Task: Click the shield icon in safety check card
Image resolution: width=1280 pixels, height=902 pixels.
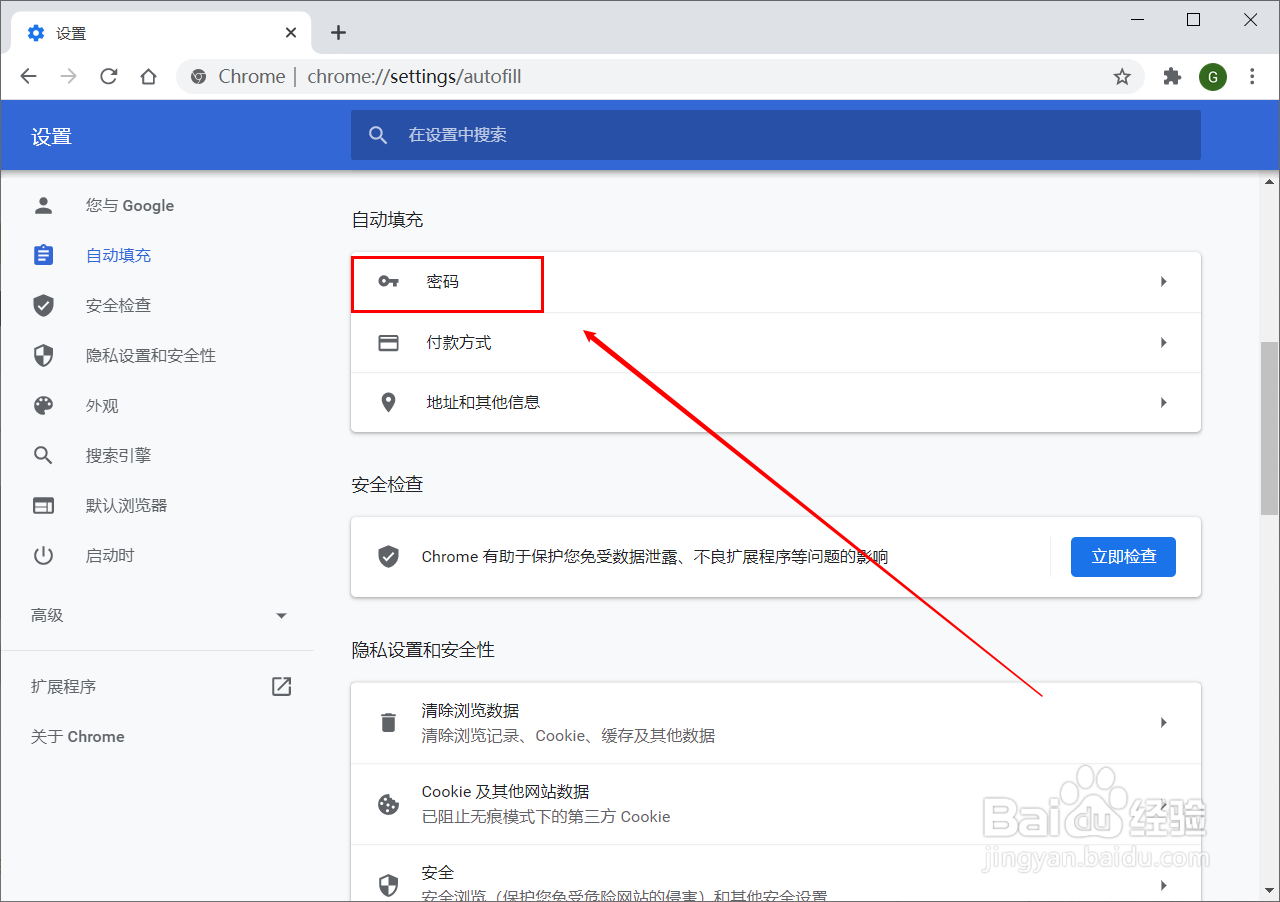Action: pos(388,557)
